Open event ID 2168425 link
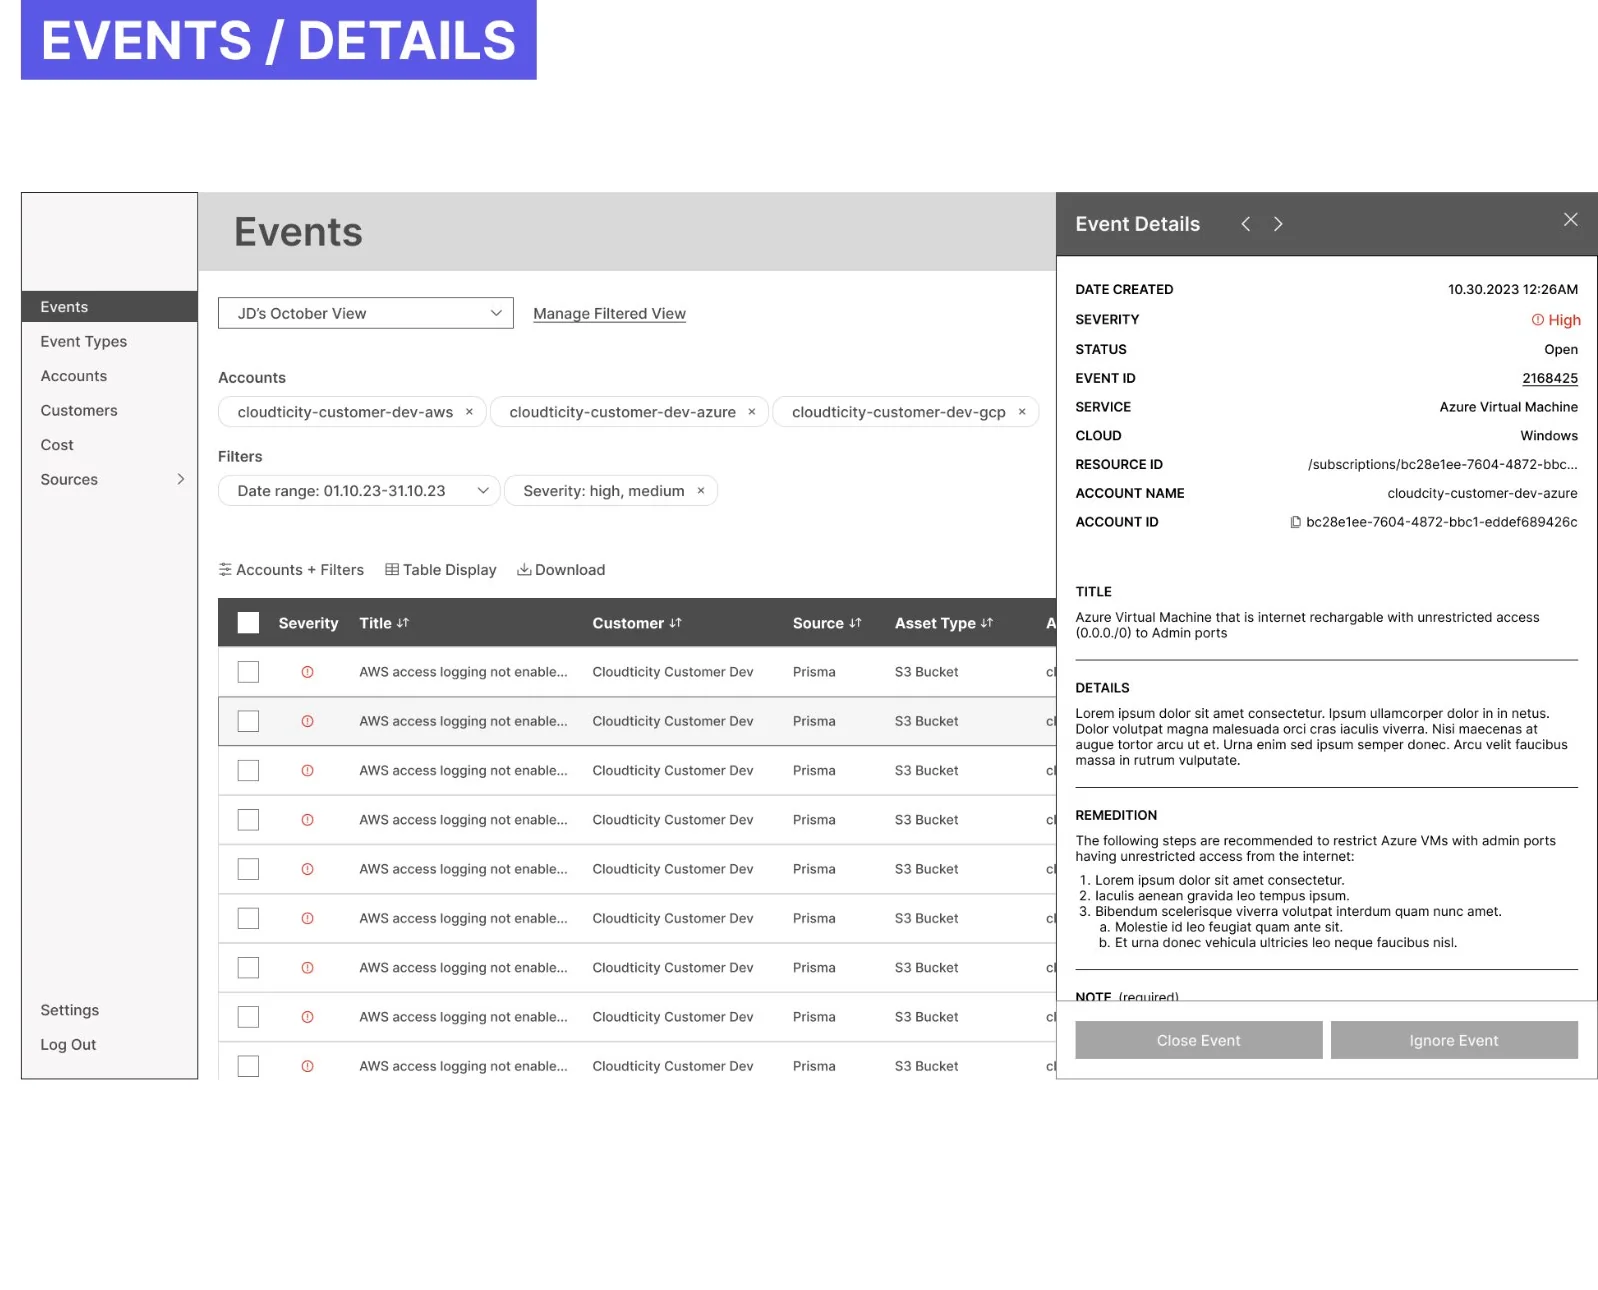Image resolution: width=1598 pixels, height=1290 pixels. (x=1549, y=378)
